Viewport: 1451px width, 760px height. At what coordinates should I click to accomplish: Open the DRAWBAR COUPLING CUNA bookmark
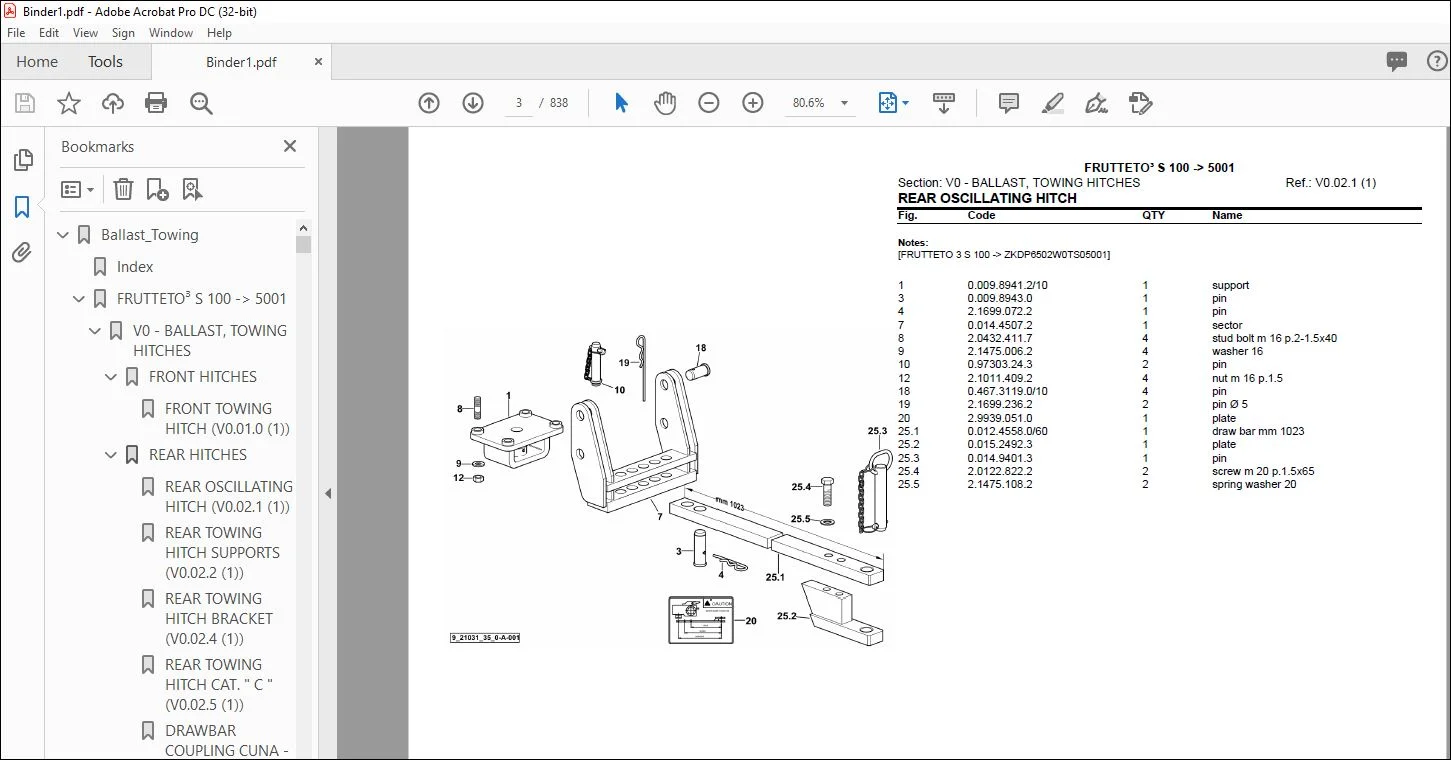[227, 741]
